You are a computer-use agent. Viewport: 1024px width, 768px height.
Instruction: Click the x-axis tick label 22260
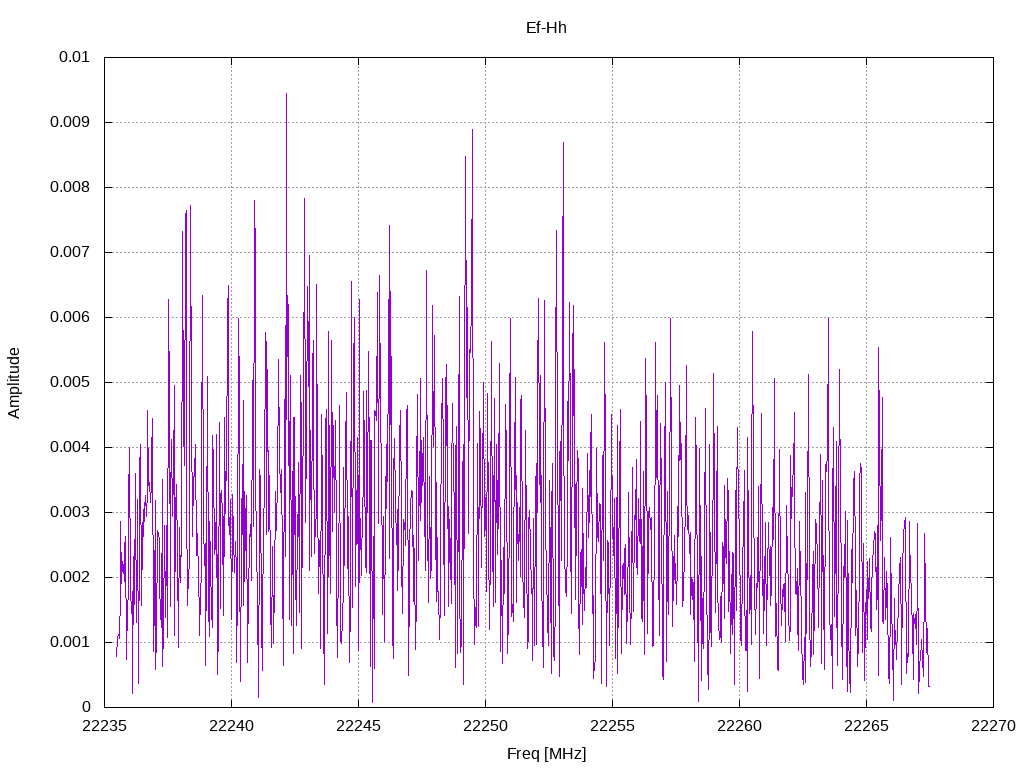tap(739, 726)
